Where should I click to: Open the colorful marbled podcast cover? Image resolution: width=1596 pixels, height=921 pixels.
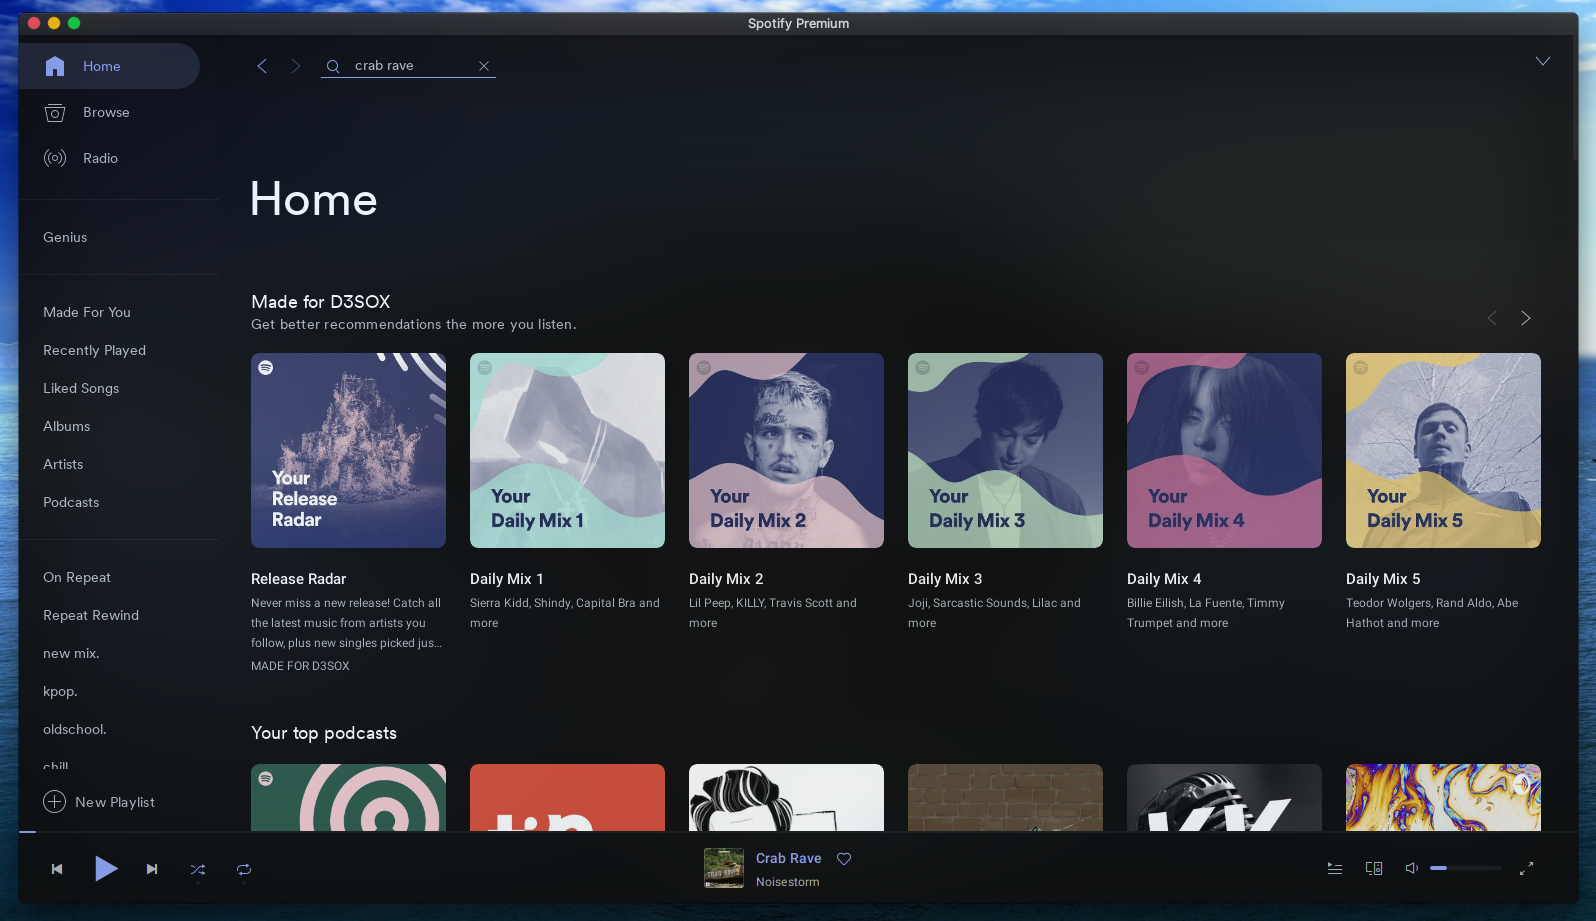coord(1443,797)
